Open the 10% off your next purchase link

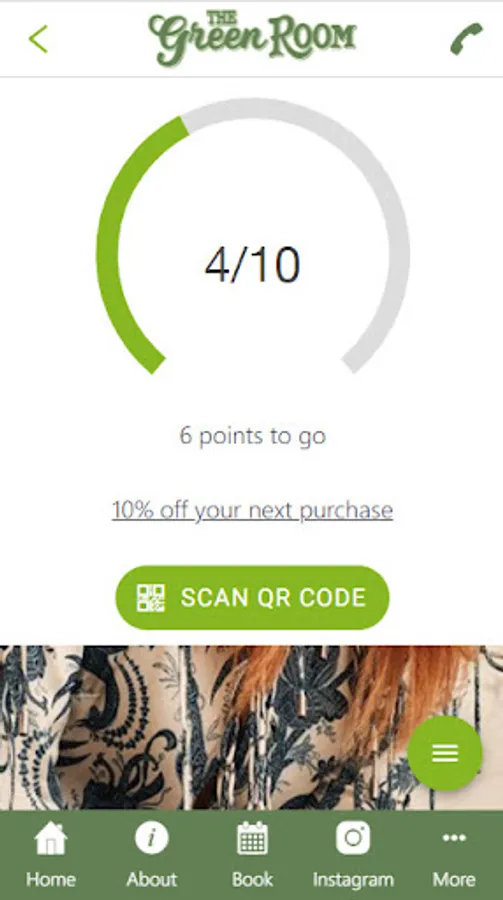point(253,510)
